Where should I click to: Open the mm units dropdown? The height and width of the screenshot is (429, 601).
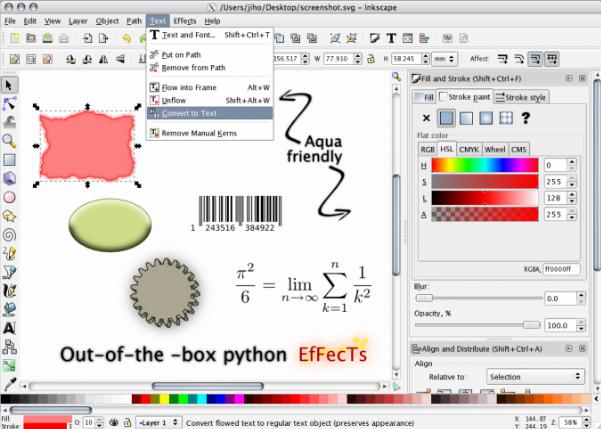(x=445, y=59)
